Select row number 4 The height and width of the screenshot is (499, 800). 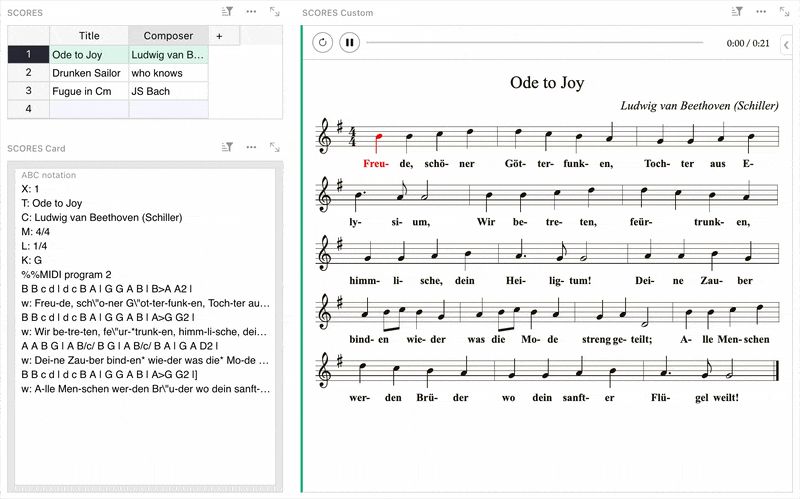(x=29, y=109)
